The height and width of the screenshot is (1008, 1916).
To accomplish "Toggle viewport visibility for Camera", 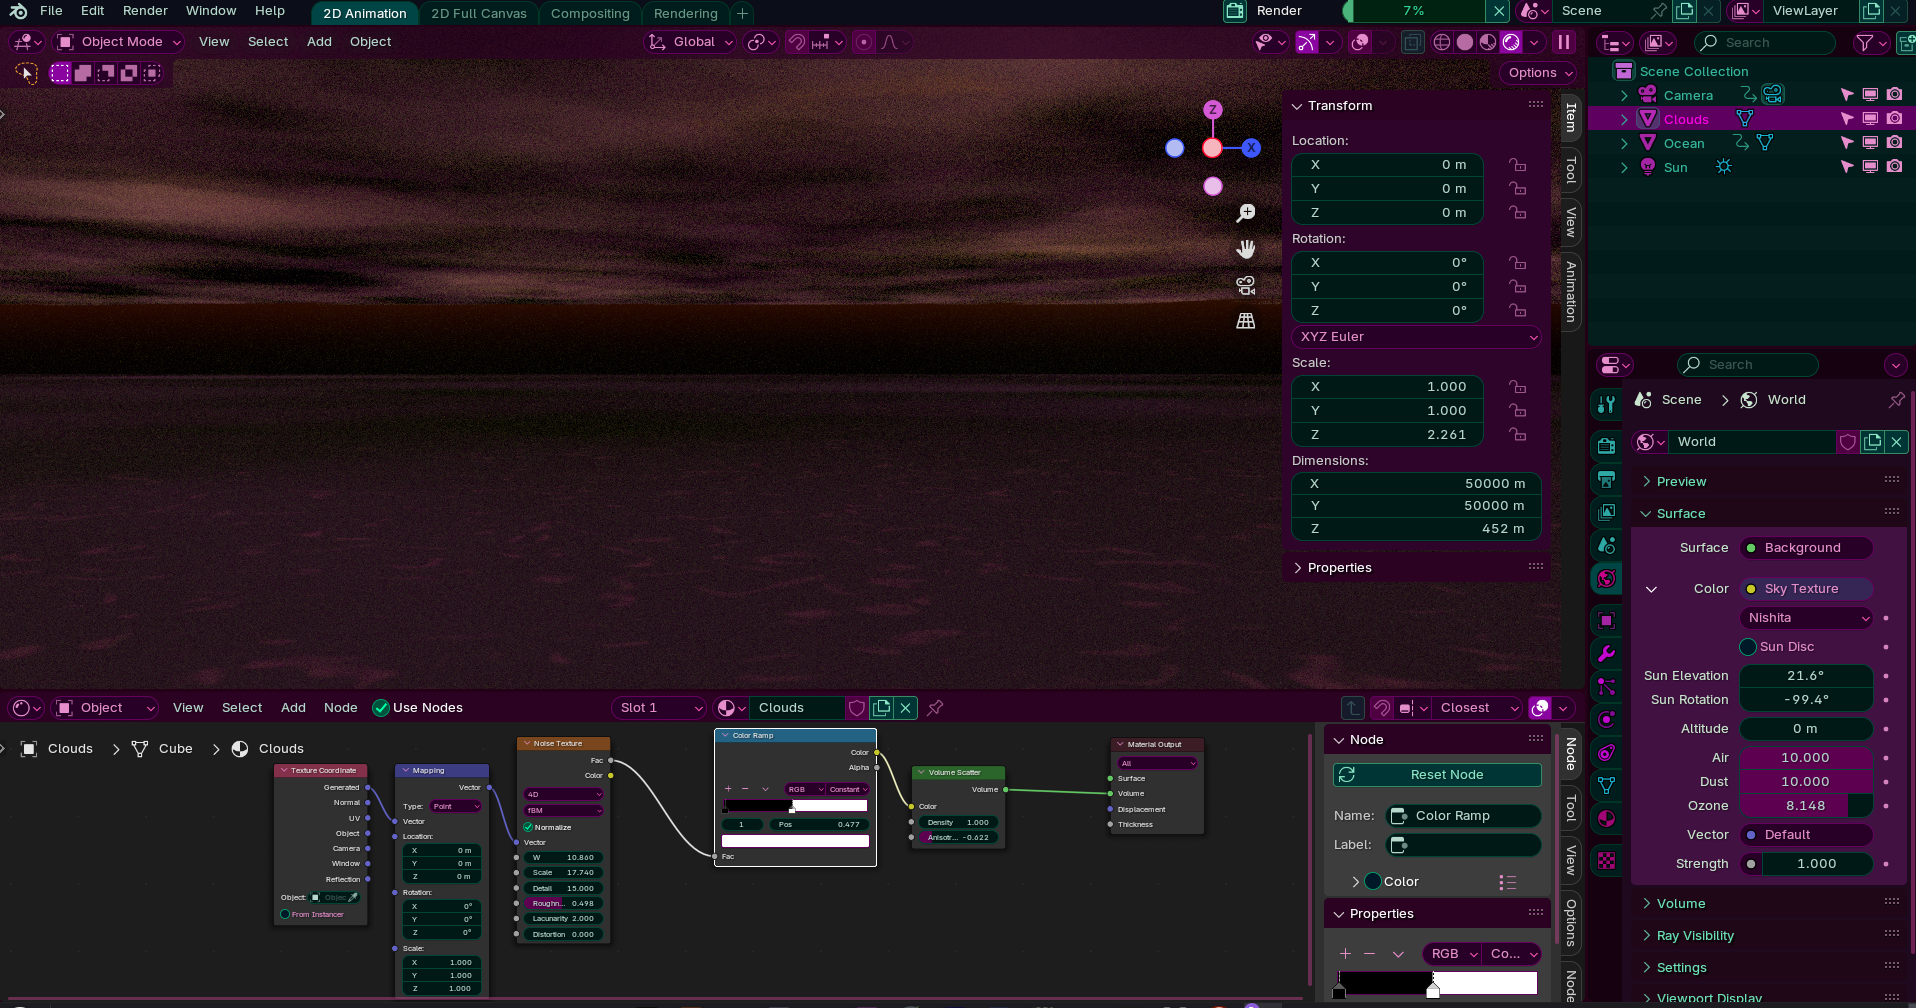I will click(1870, 95).
